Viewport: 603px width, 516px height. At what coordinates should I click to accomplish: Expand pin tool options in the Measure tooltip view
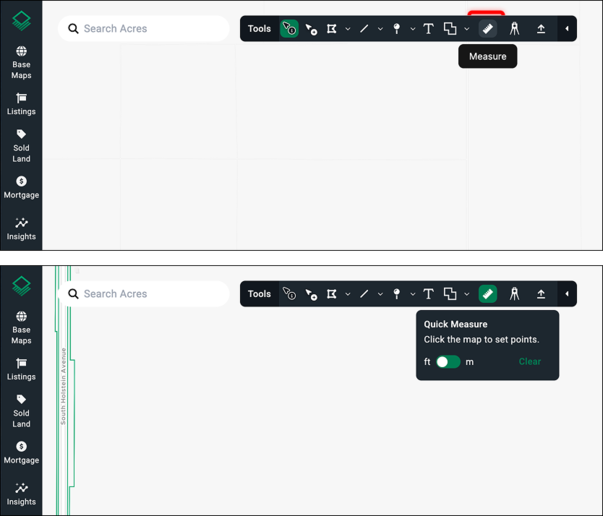(413, 28)
